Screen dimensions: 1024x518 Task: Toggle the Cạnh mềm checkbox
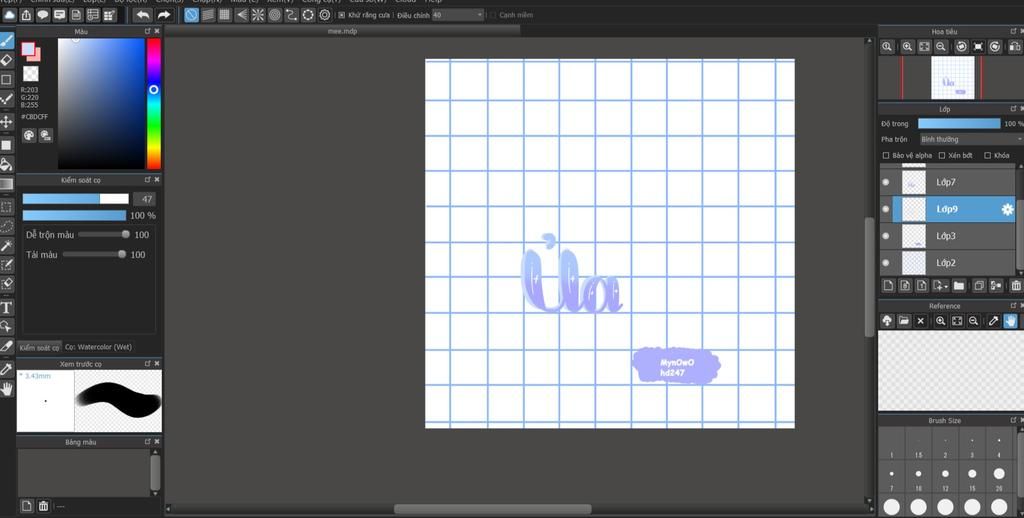coord(493,14)
